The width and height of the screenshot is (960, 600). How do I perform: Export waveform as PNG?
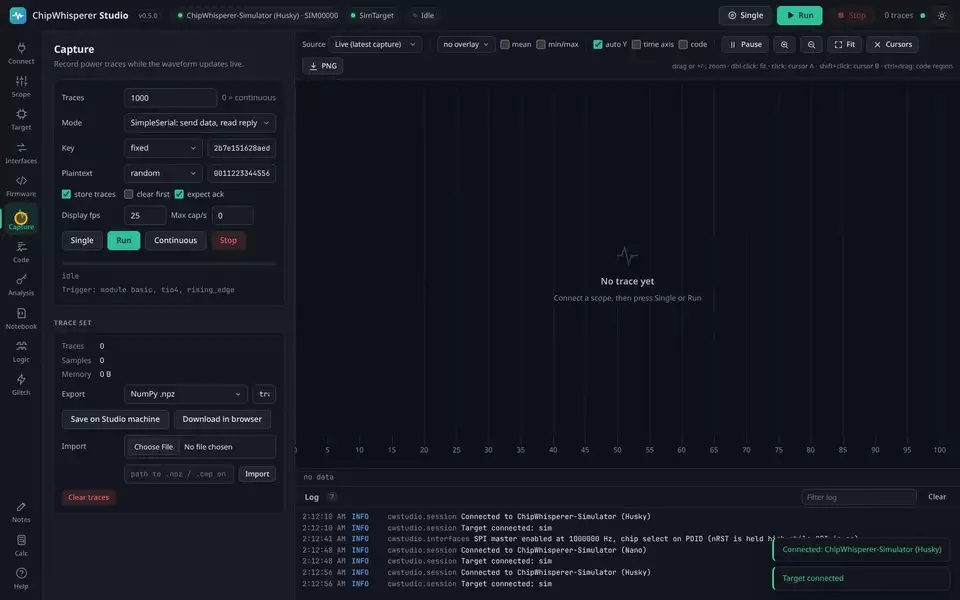[323, 66]
